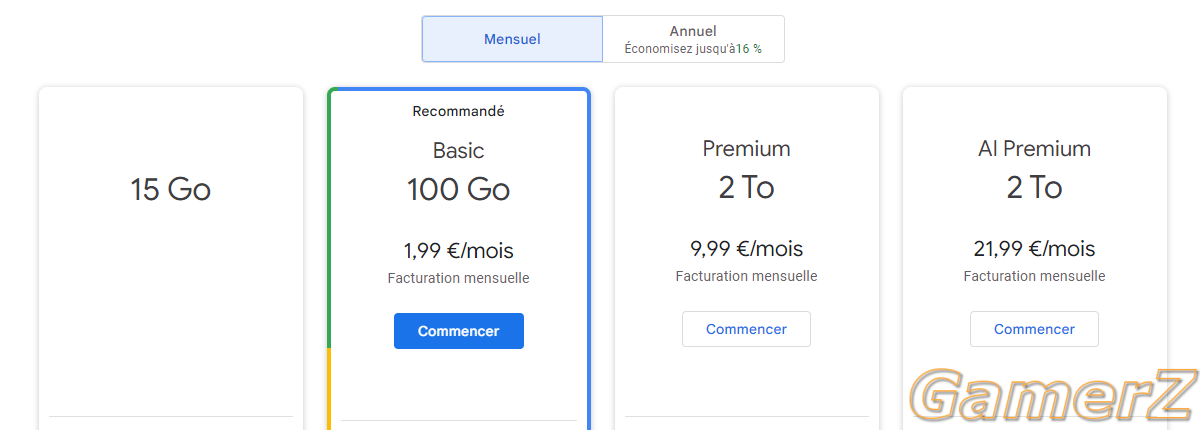Viewport: 1200px width, 430px height.
Task: Start the Premium plan with Commencer
Action: [746, 329]
